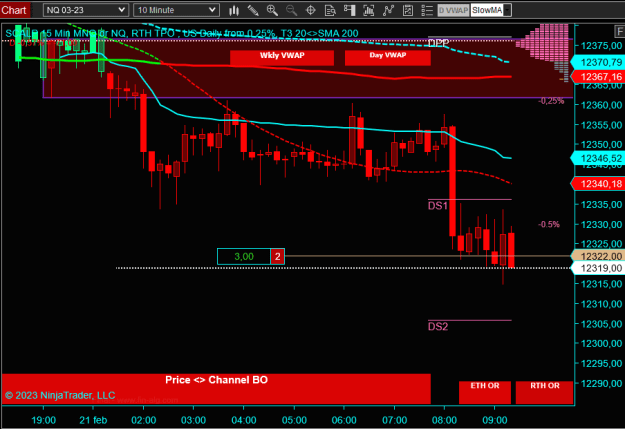
Task: Click the 08:00 time axis label
Action: tap(444, 420)
